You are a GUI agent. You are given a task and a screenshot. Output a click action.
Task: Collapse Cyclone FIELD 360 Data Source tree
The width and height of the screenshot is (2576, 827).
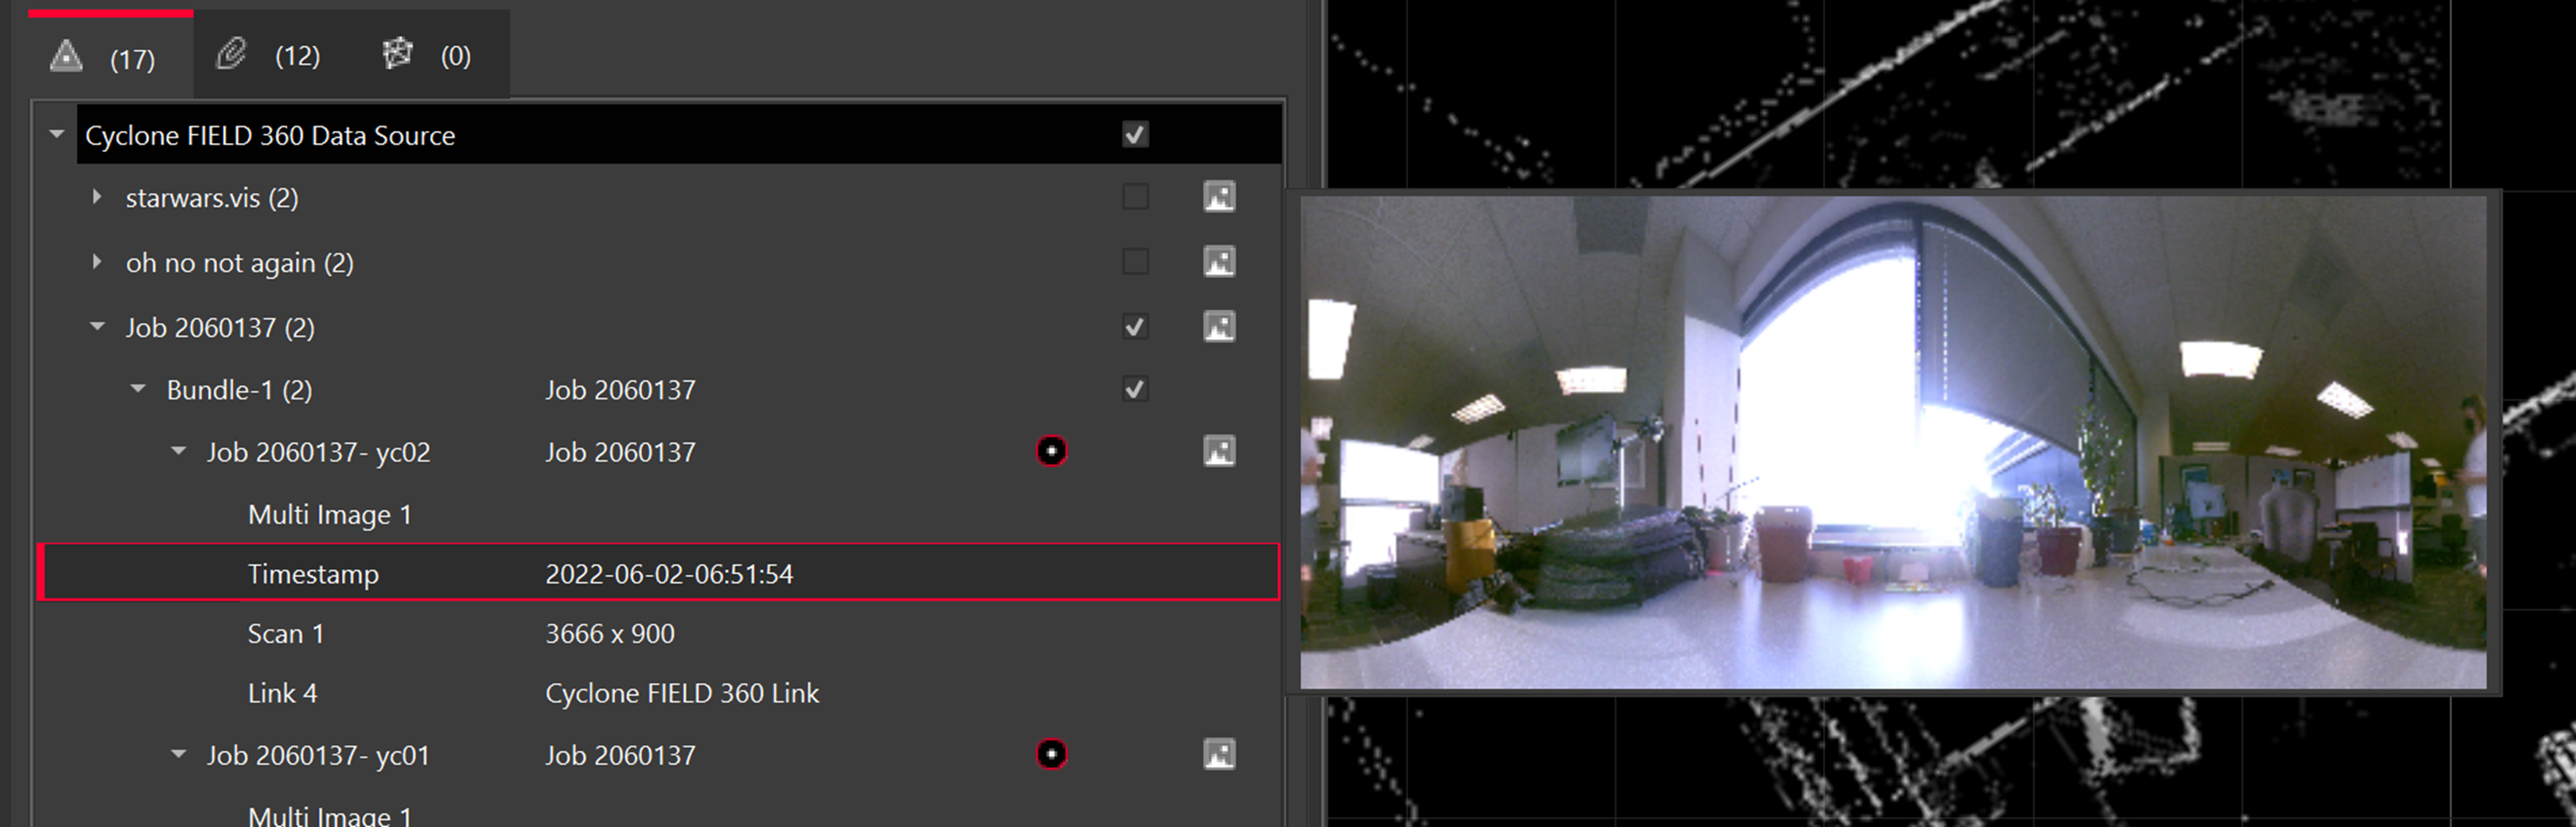(57, 135)
